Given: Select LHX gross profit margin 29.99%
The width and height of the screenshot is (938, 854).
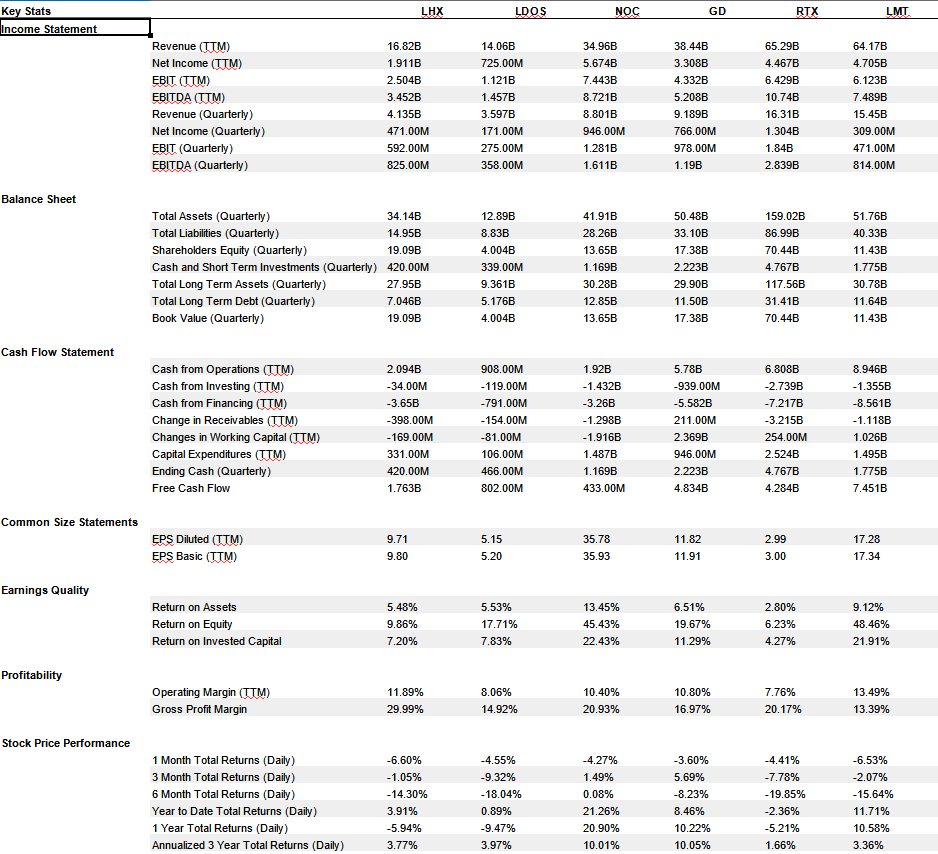Looking at the screenshot, I should (405, 709).
